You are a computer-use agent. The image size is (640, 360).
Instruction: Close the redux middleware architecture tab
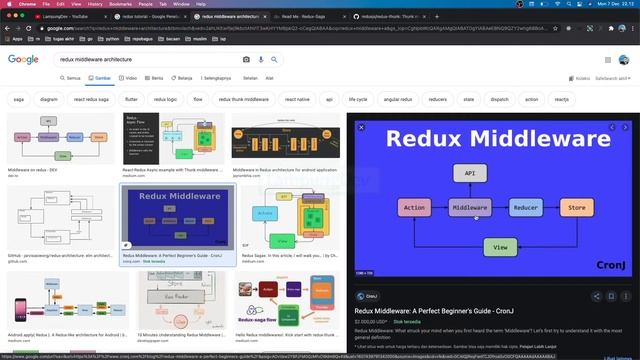pyautogui.click(x=264, y=17)
